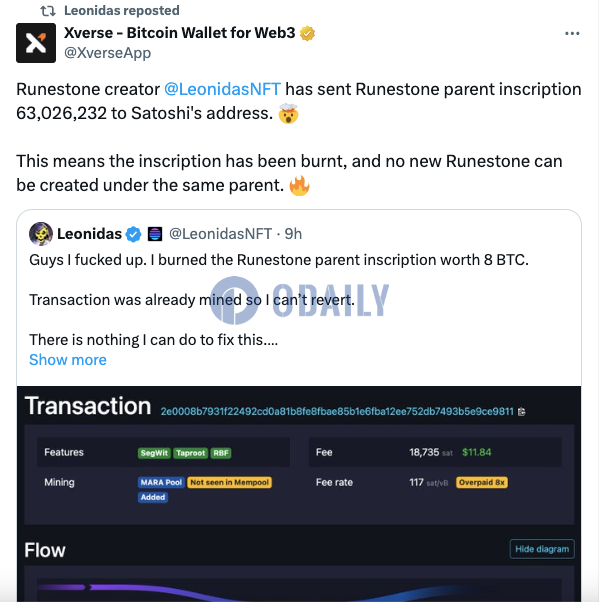Open the three-dot more options menu
This screenshot has width=599, height=602.
tap(572, 33)
